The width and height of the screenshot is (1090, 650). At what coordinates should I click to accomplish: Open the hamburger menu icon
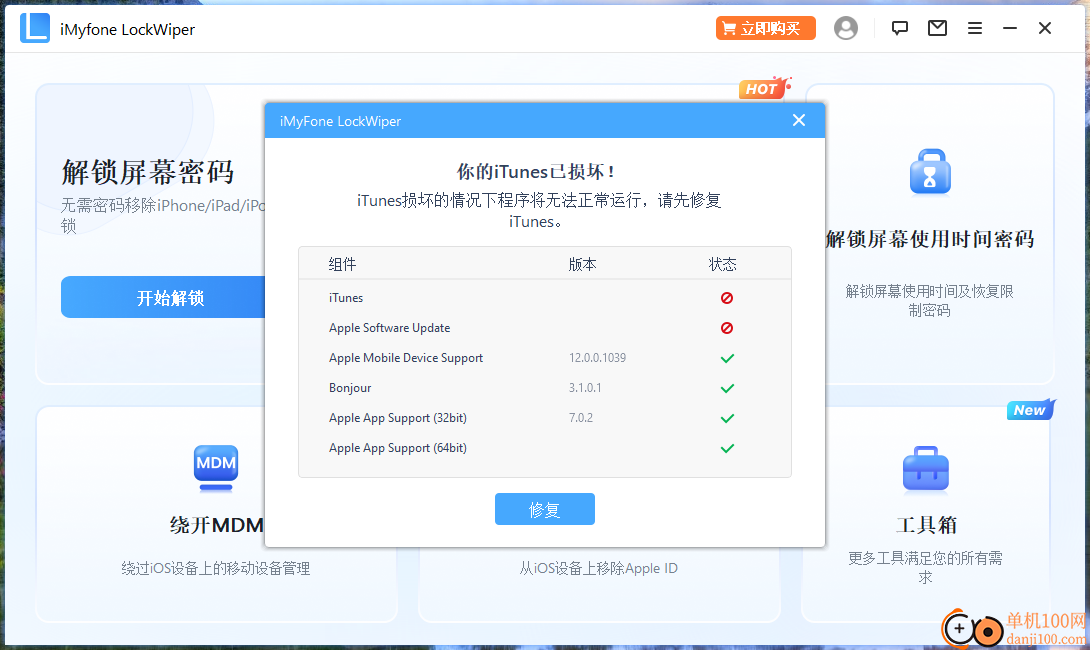(975, 28)
